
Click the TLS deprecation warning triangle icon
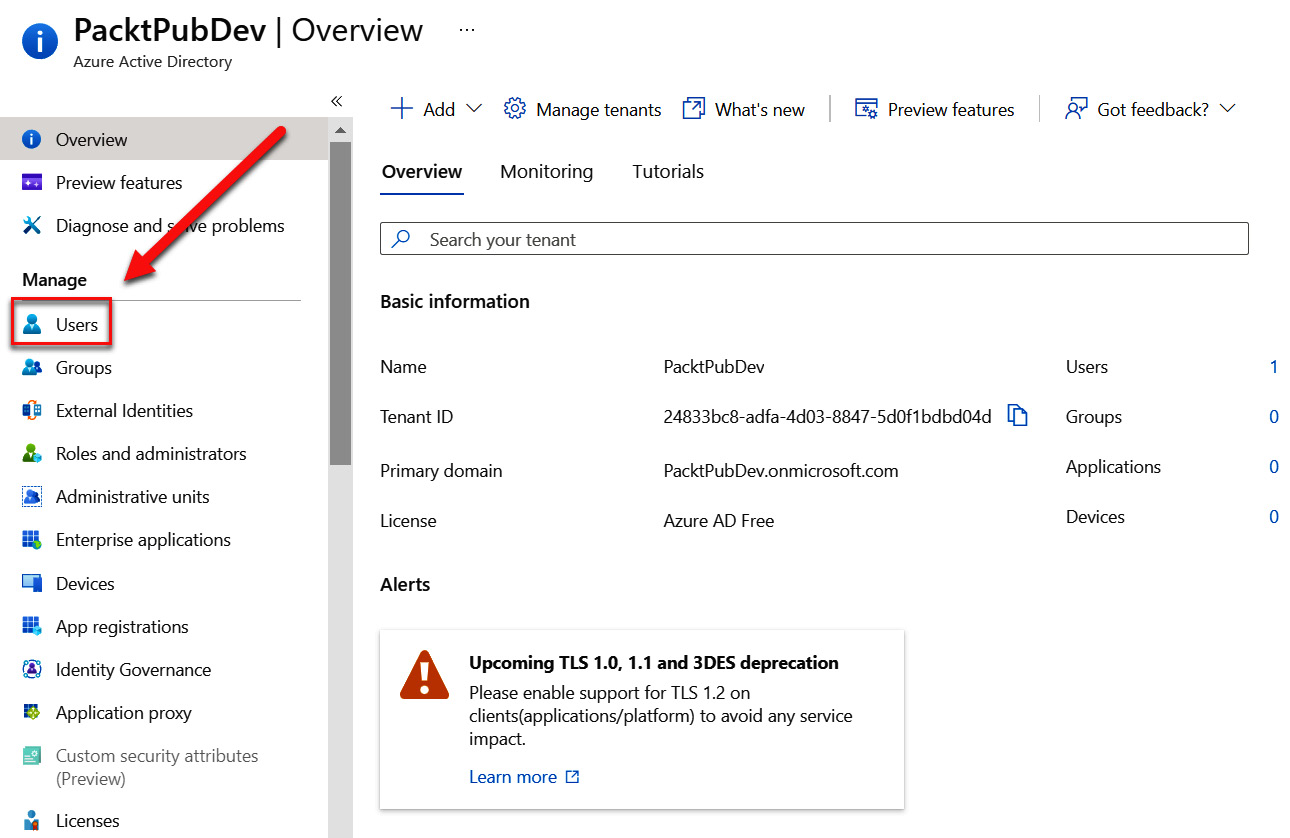click(x=424, y=674)
